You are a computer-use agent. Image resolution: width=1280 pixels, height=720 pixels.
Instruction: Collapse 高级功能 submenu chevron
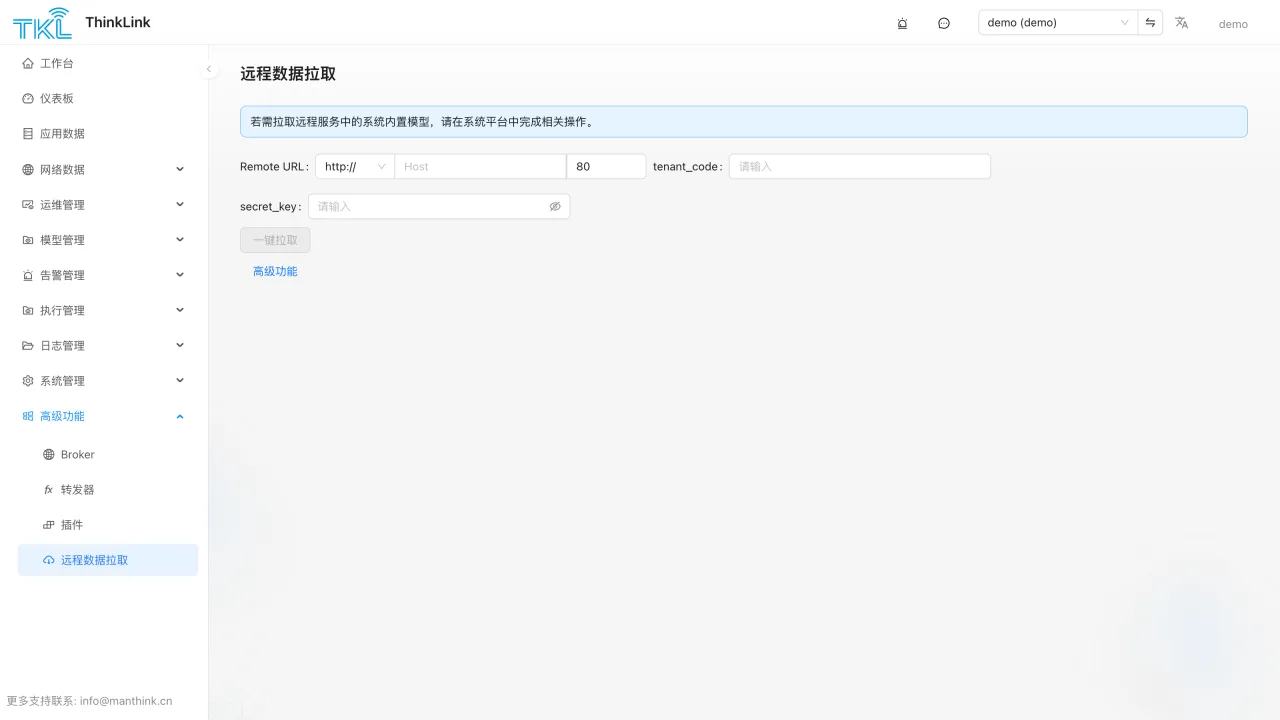click(180, 416)
